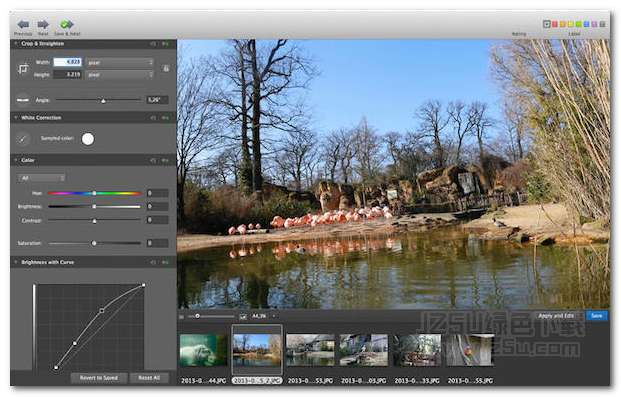Select the top-right curve control point

point(143,285)
